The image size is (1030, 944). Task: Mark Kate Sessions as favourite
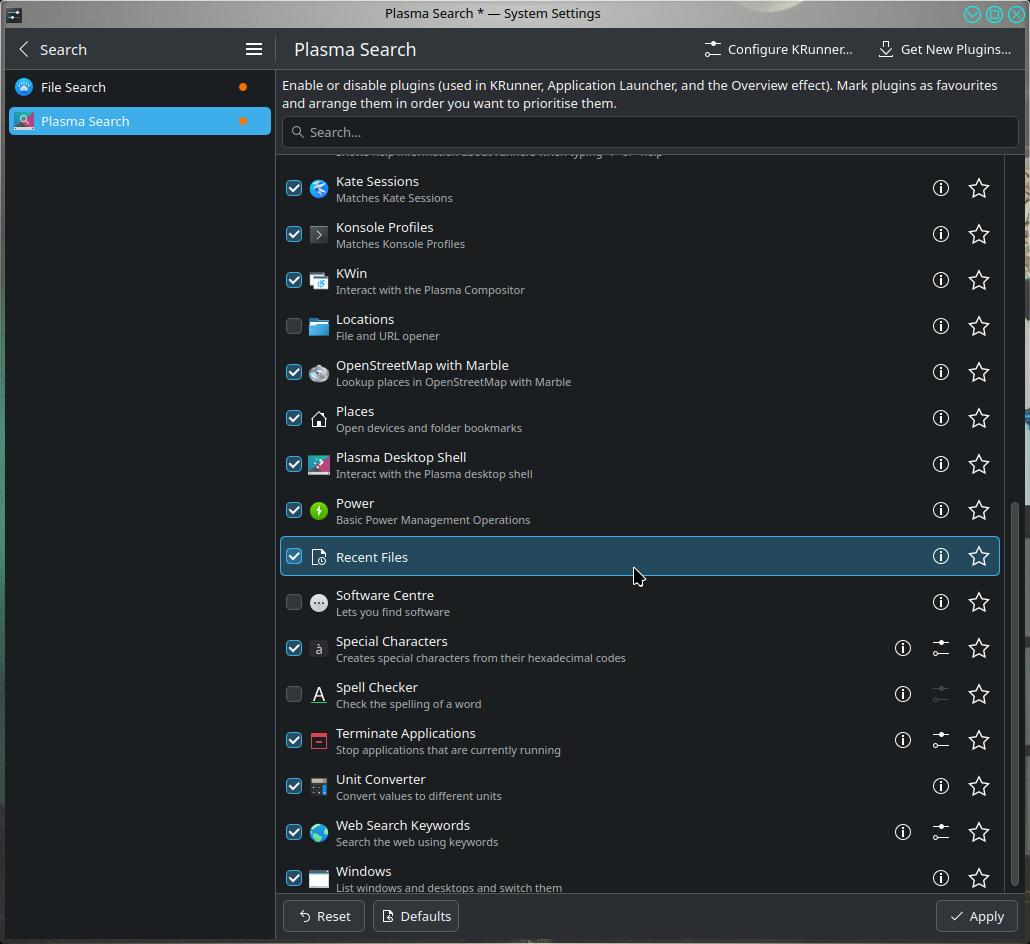pyautogui.click(x=979, y=189)
